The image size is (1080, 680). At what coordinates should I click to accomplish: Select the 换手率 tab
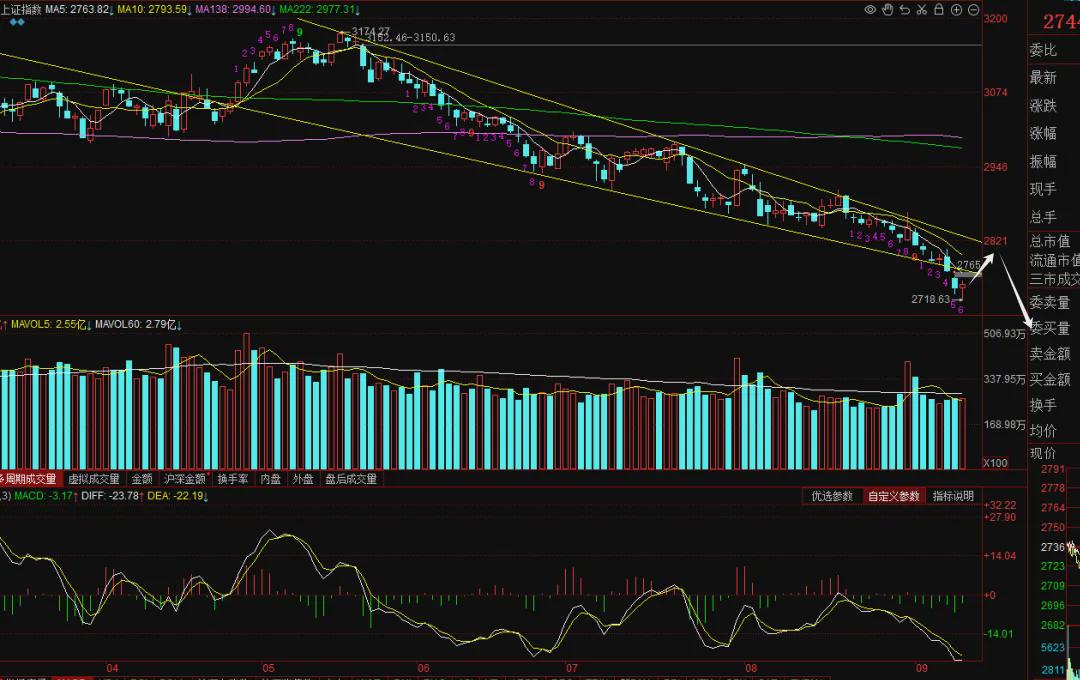(x=233, y=478)
